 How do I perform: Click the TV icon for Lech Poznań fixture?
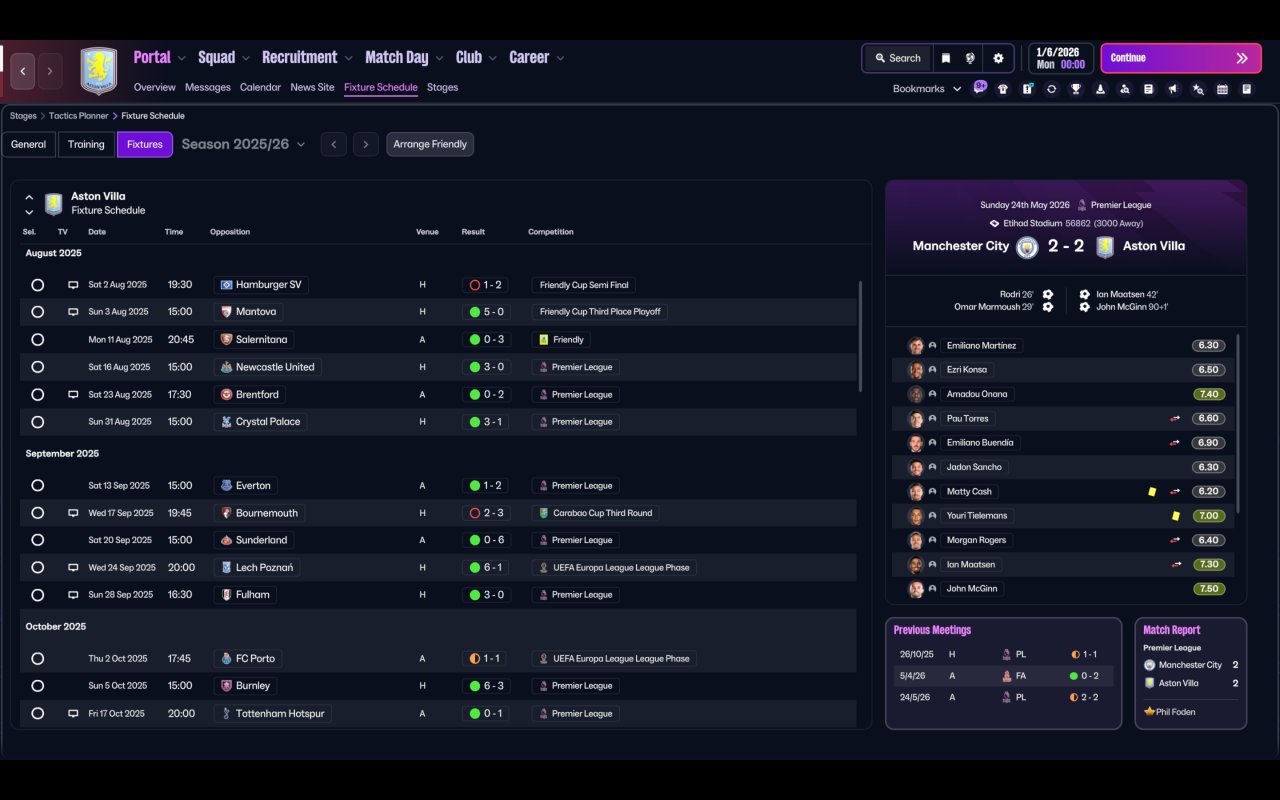(73, 567)
